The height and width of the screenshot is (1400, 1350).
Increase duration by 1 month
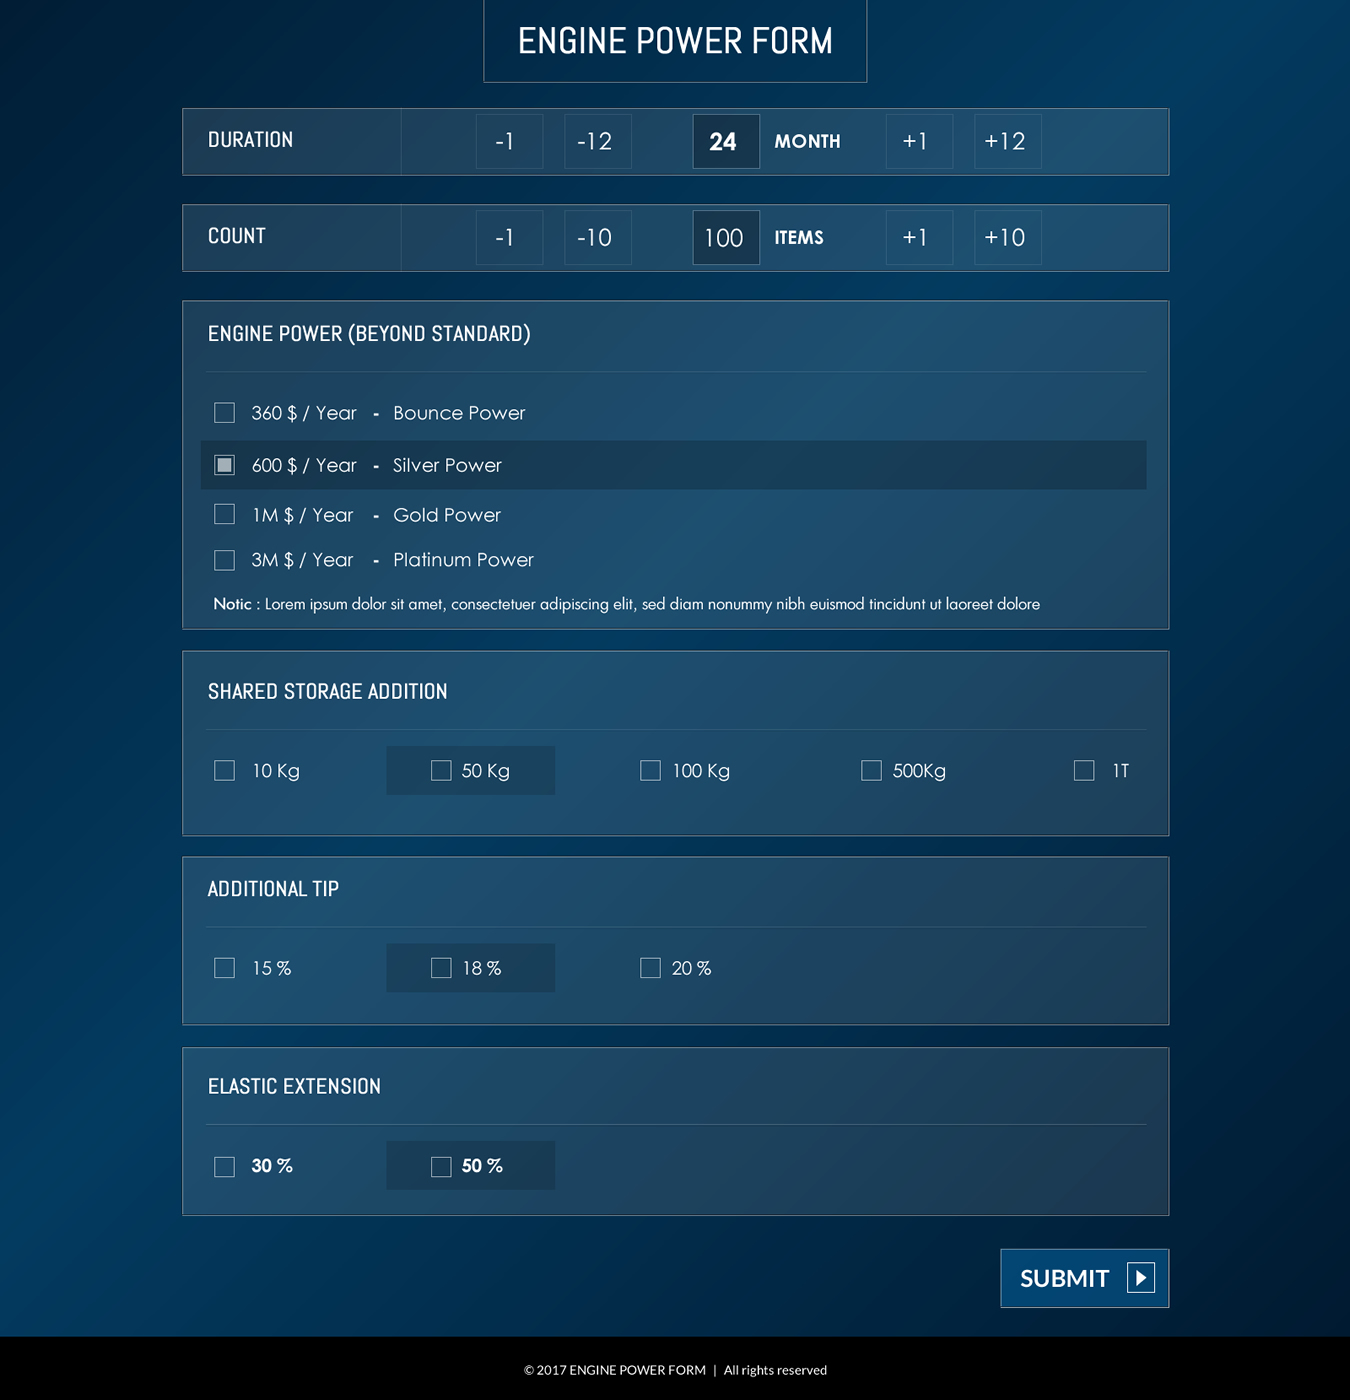coord(919,141)
